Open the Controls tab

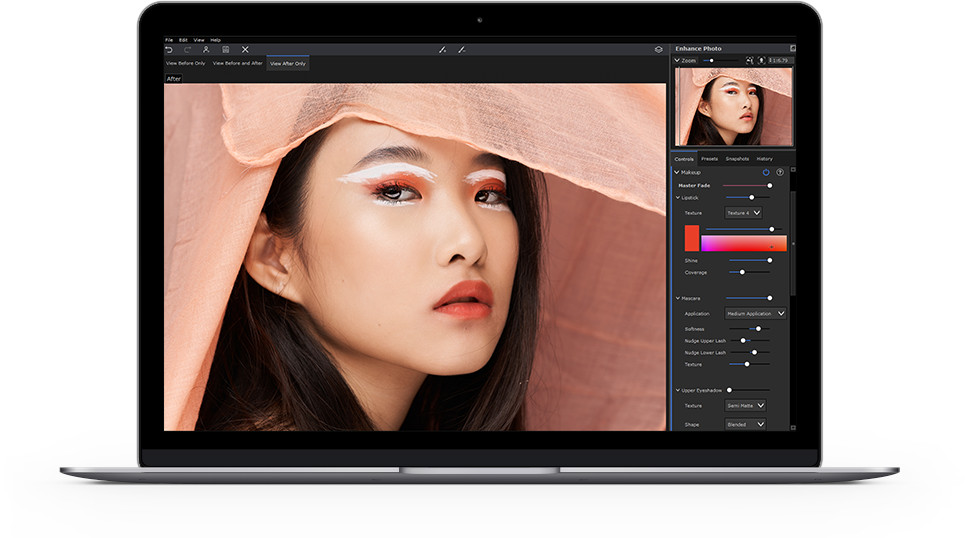click(x=684, y=159)
